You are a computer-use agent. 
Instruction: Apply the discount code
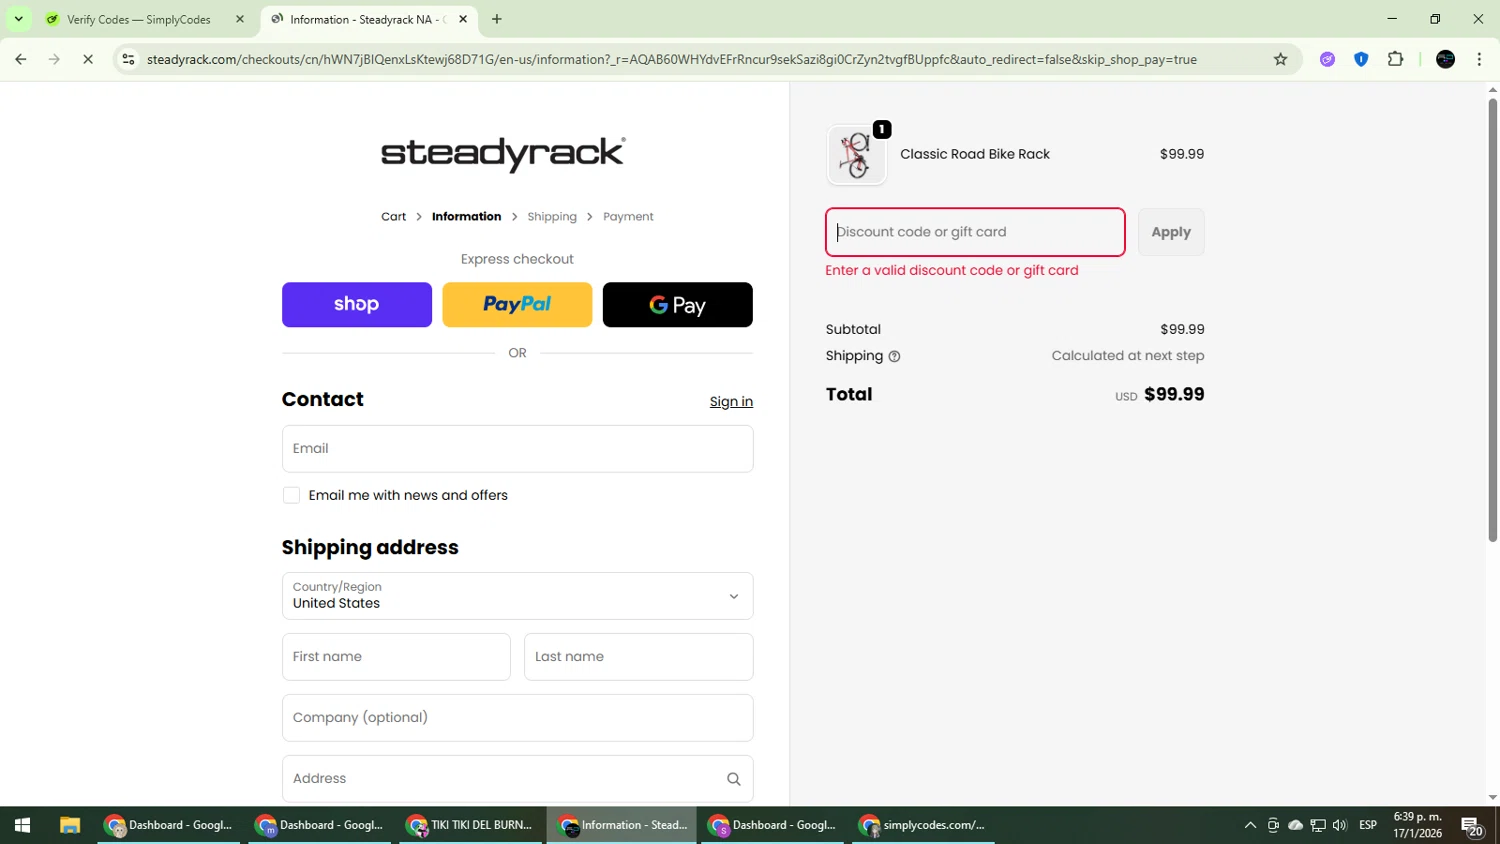coord(1171,232)
